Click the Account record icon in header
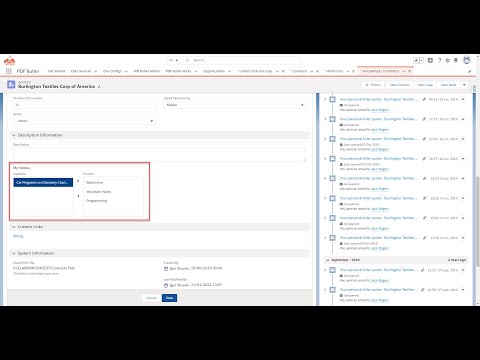 point(11,85)
